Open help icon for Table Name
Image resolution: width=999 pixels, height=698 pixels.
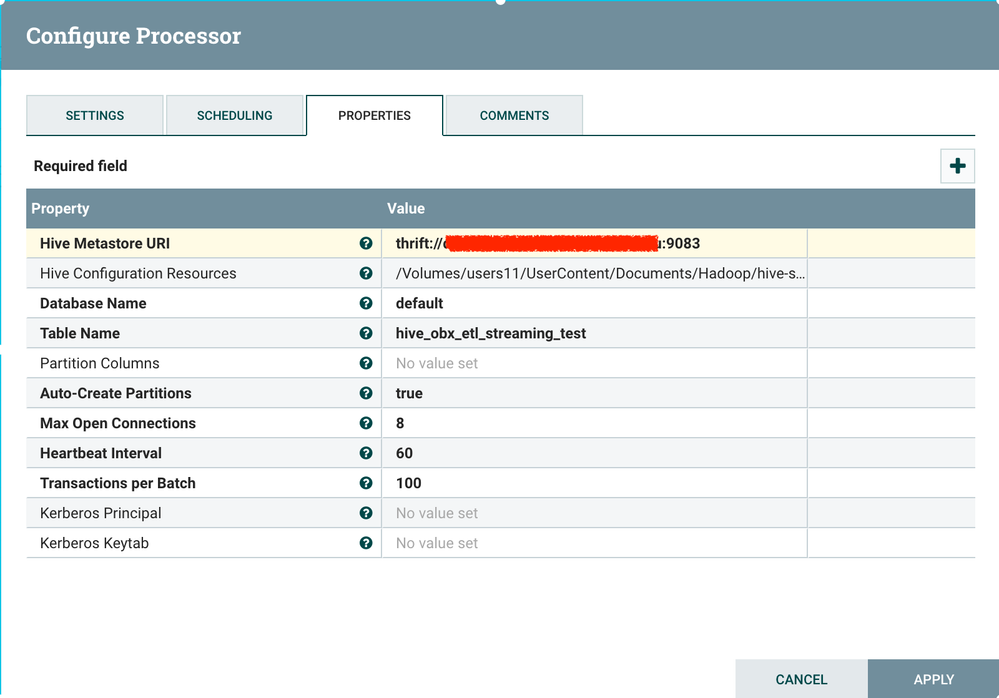pyautogui.click(x=366, y=333)
